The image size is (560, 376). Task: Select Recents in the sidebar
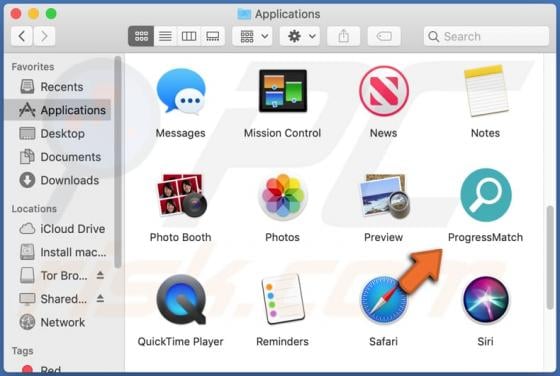(57, 87)
